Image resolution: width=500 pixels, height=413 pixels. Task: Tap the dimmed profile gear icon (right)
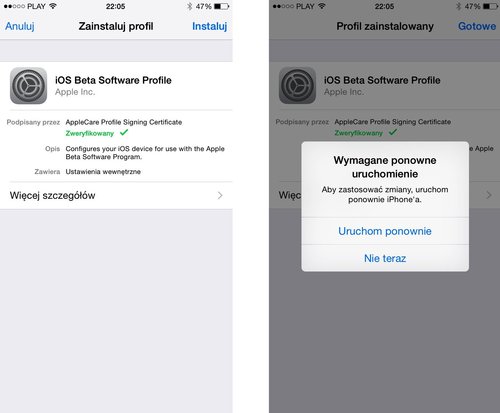297,85
